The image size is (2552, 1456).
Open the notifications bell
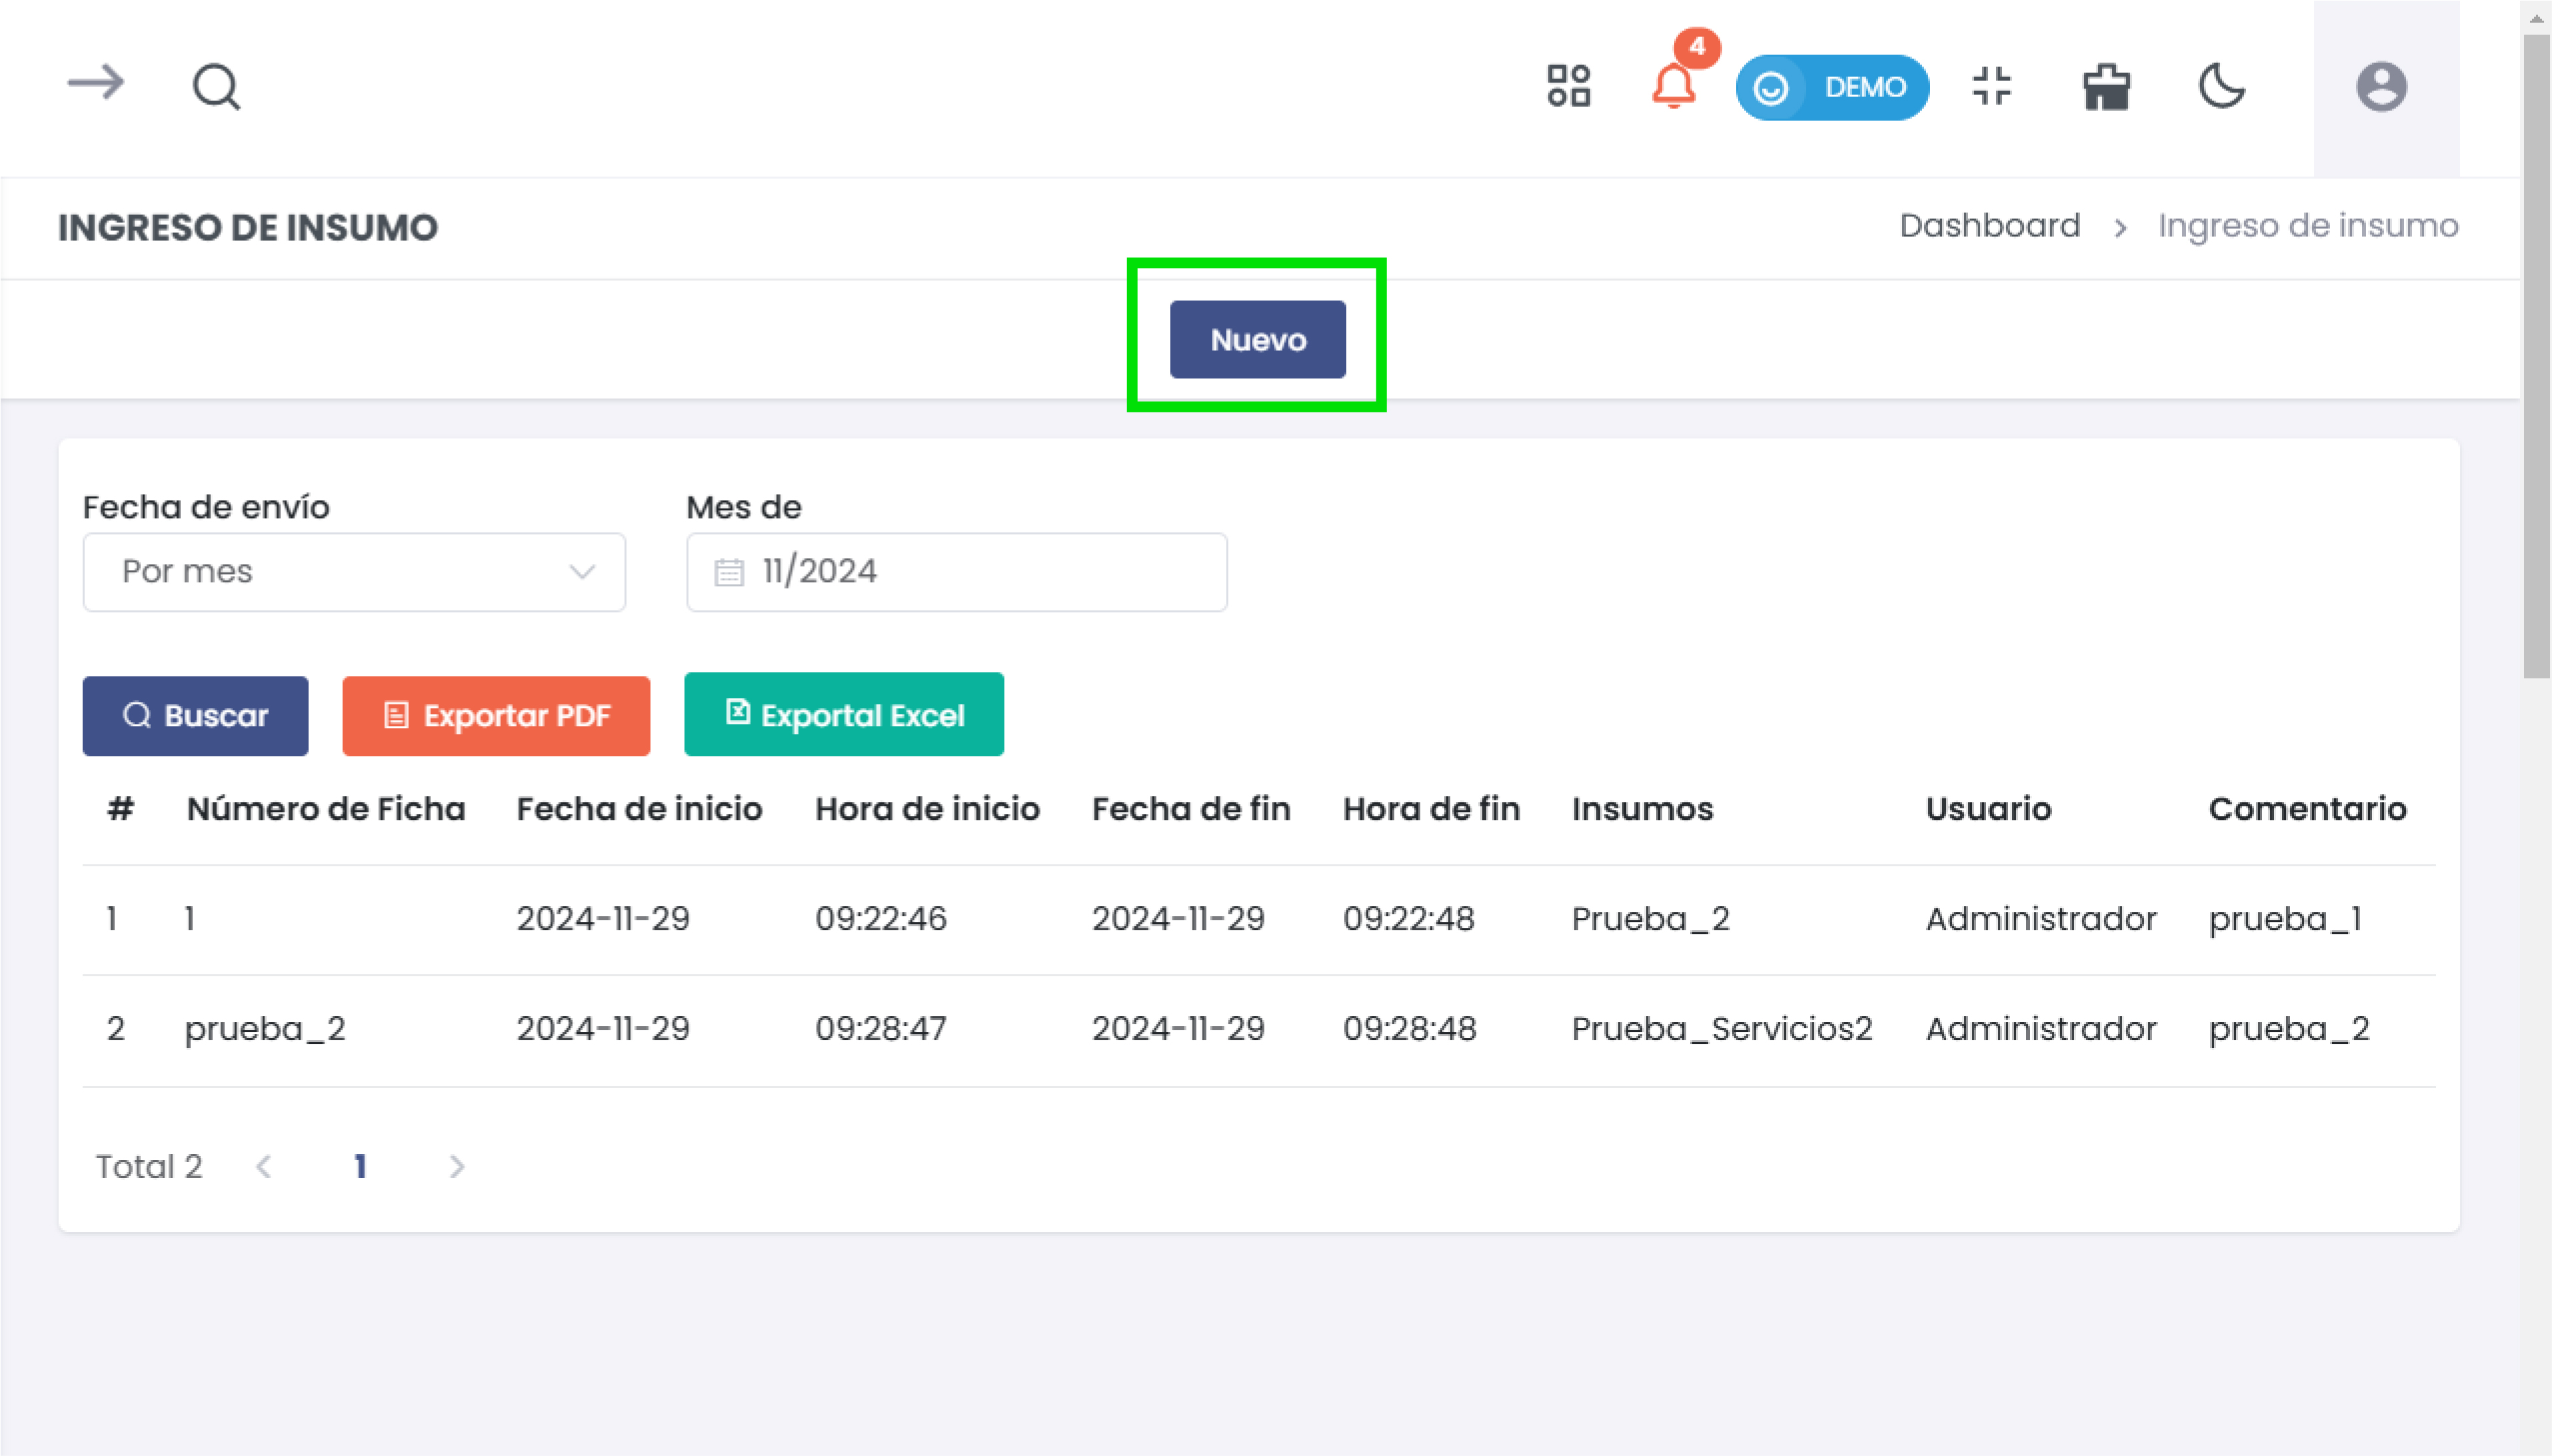pos(1673,86)
